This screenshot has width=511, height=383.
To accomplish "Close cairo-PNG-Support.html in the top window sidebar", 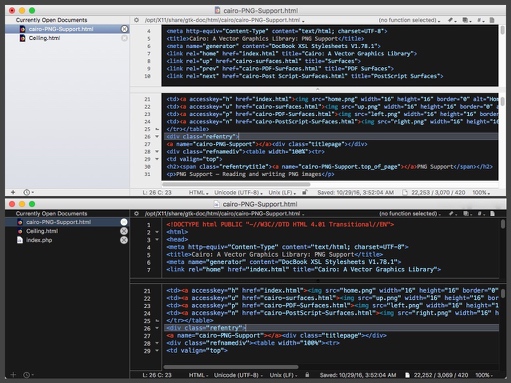I will (x=124, y=29).
